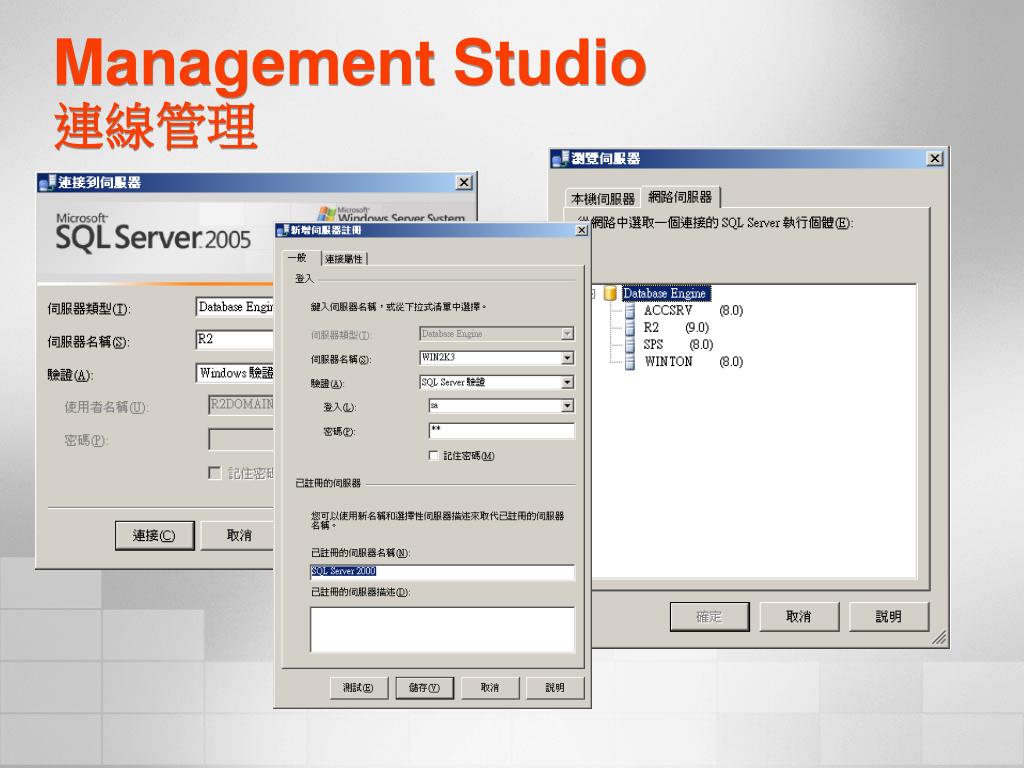Click the server icon beside SPS

630,345
